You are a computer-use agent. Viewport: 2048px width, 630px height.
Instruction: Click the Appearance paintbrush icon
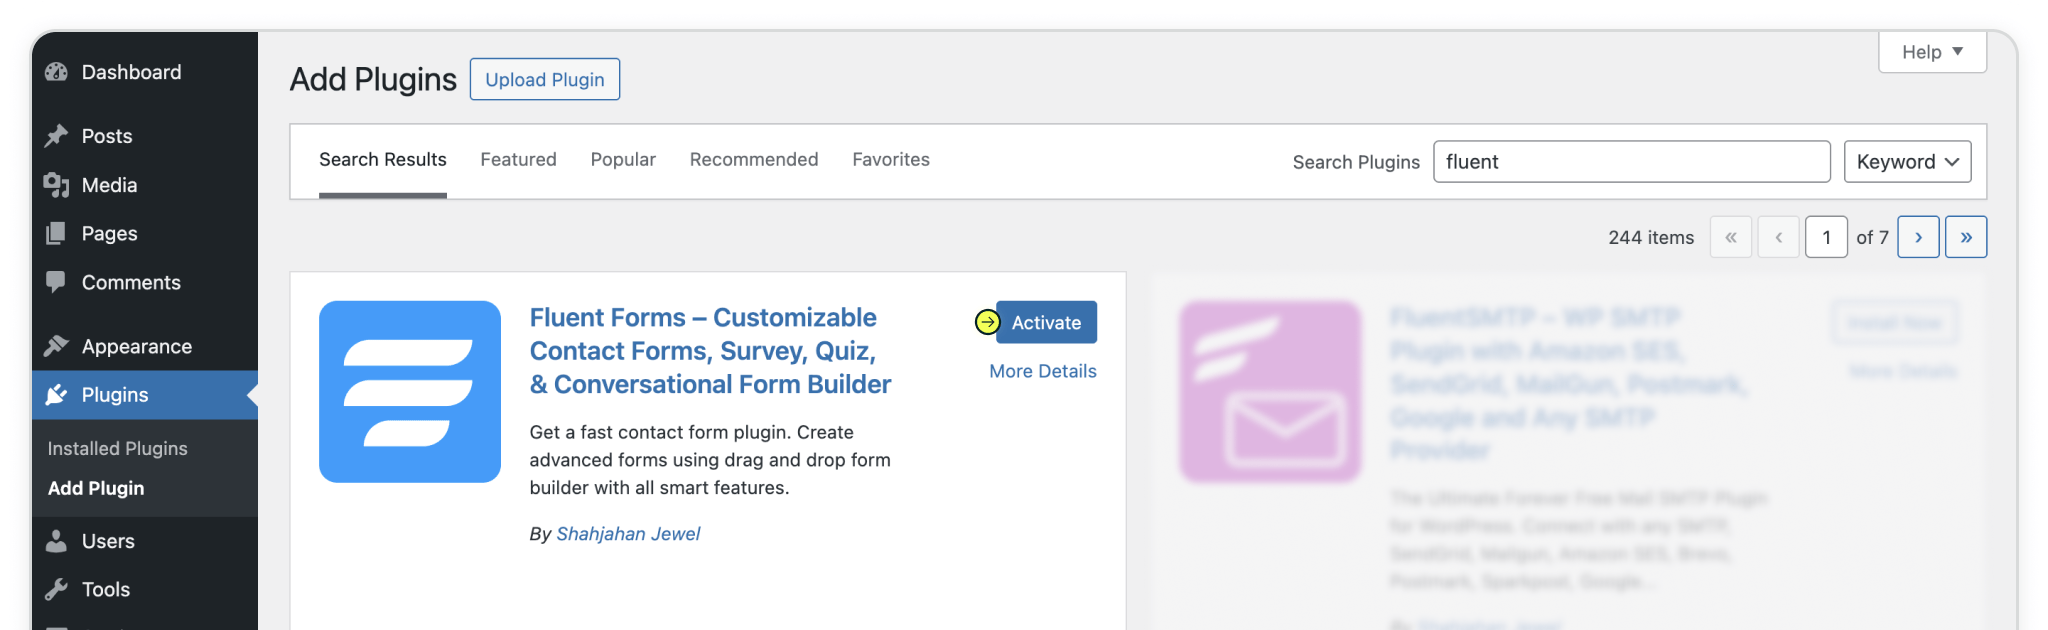(57, 346)
